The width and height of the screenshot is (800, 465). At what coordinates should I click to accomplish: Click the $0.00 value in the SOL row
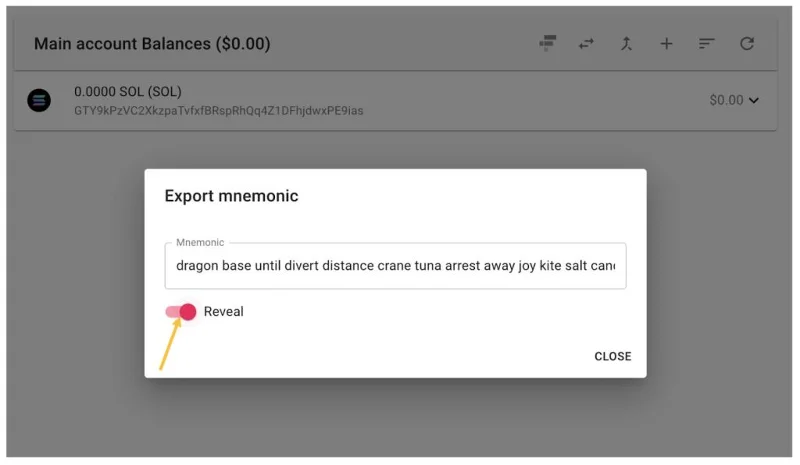[726, 100]
